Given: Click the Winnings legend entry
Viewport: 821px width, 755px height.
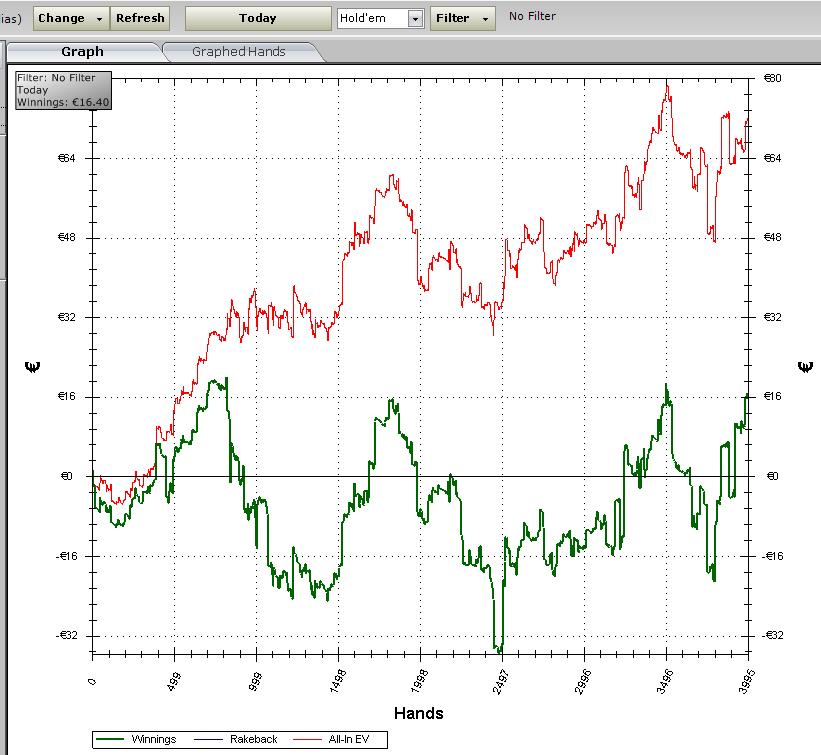Looking at the screenshot, I should [x=137, y=739].
